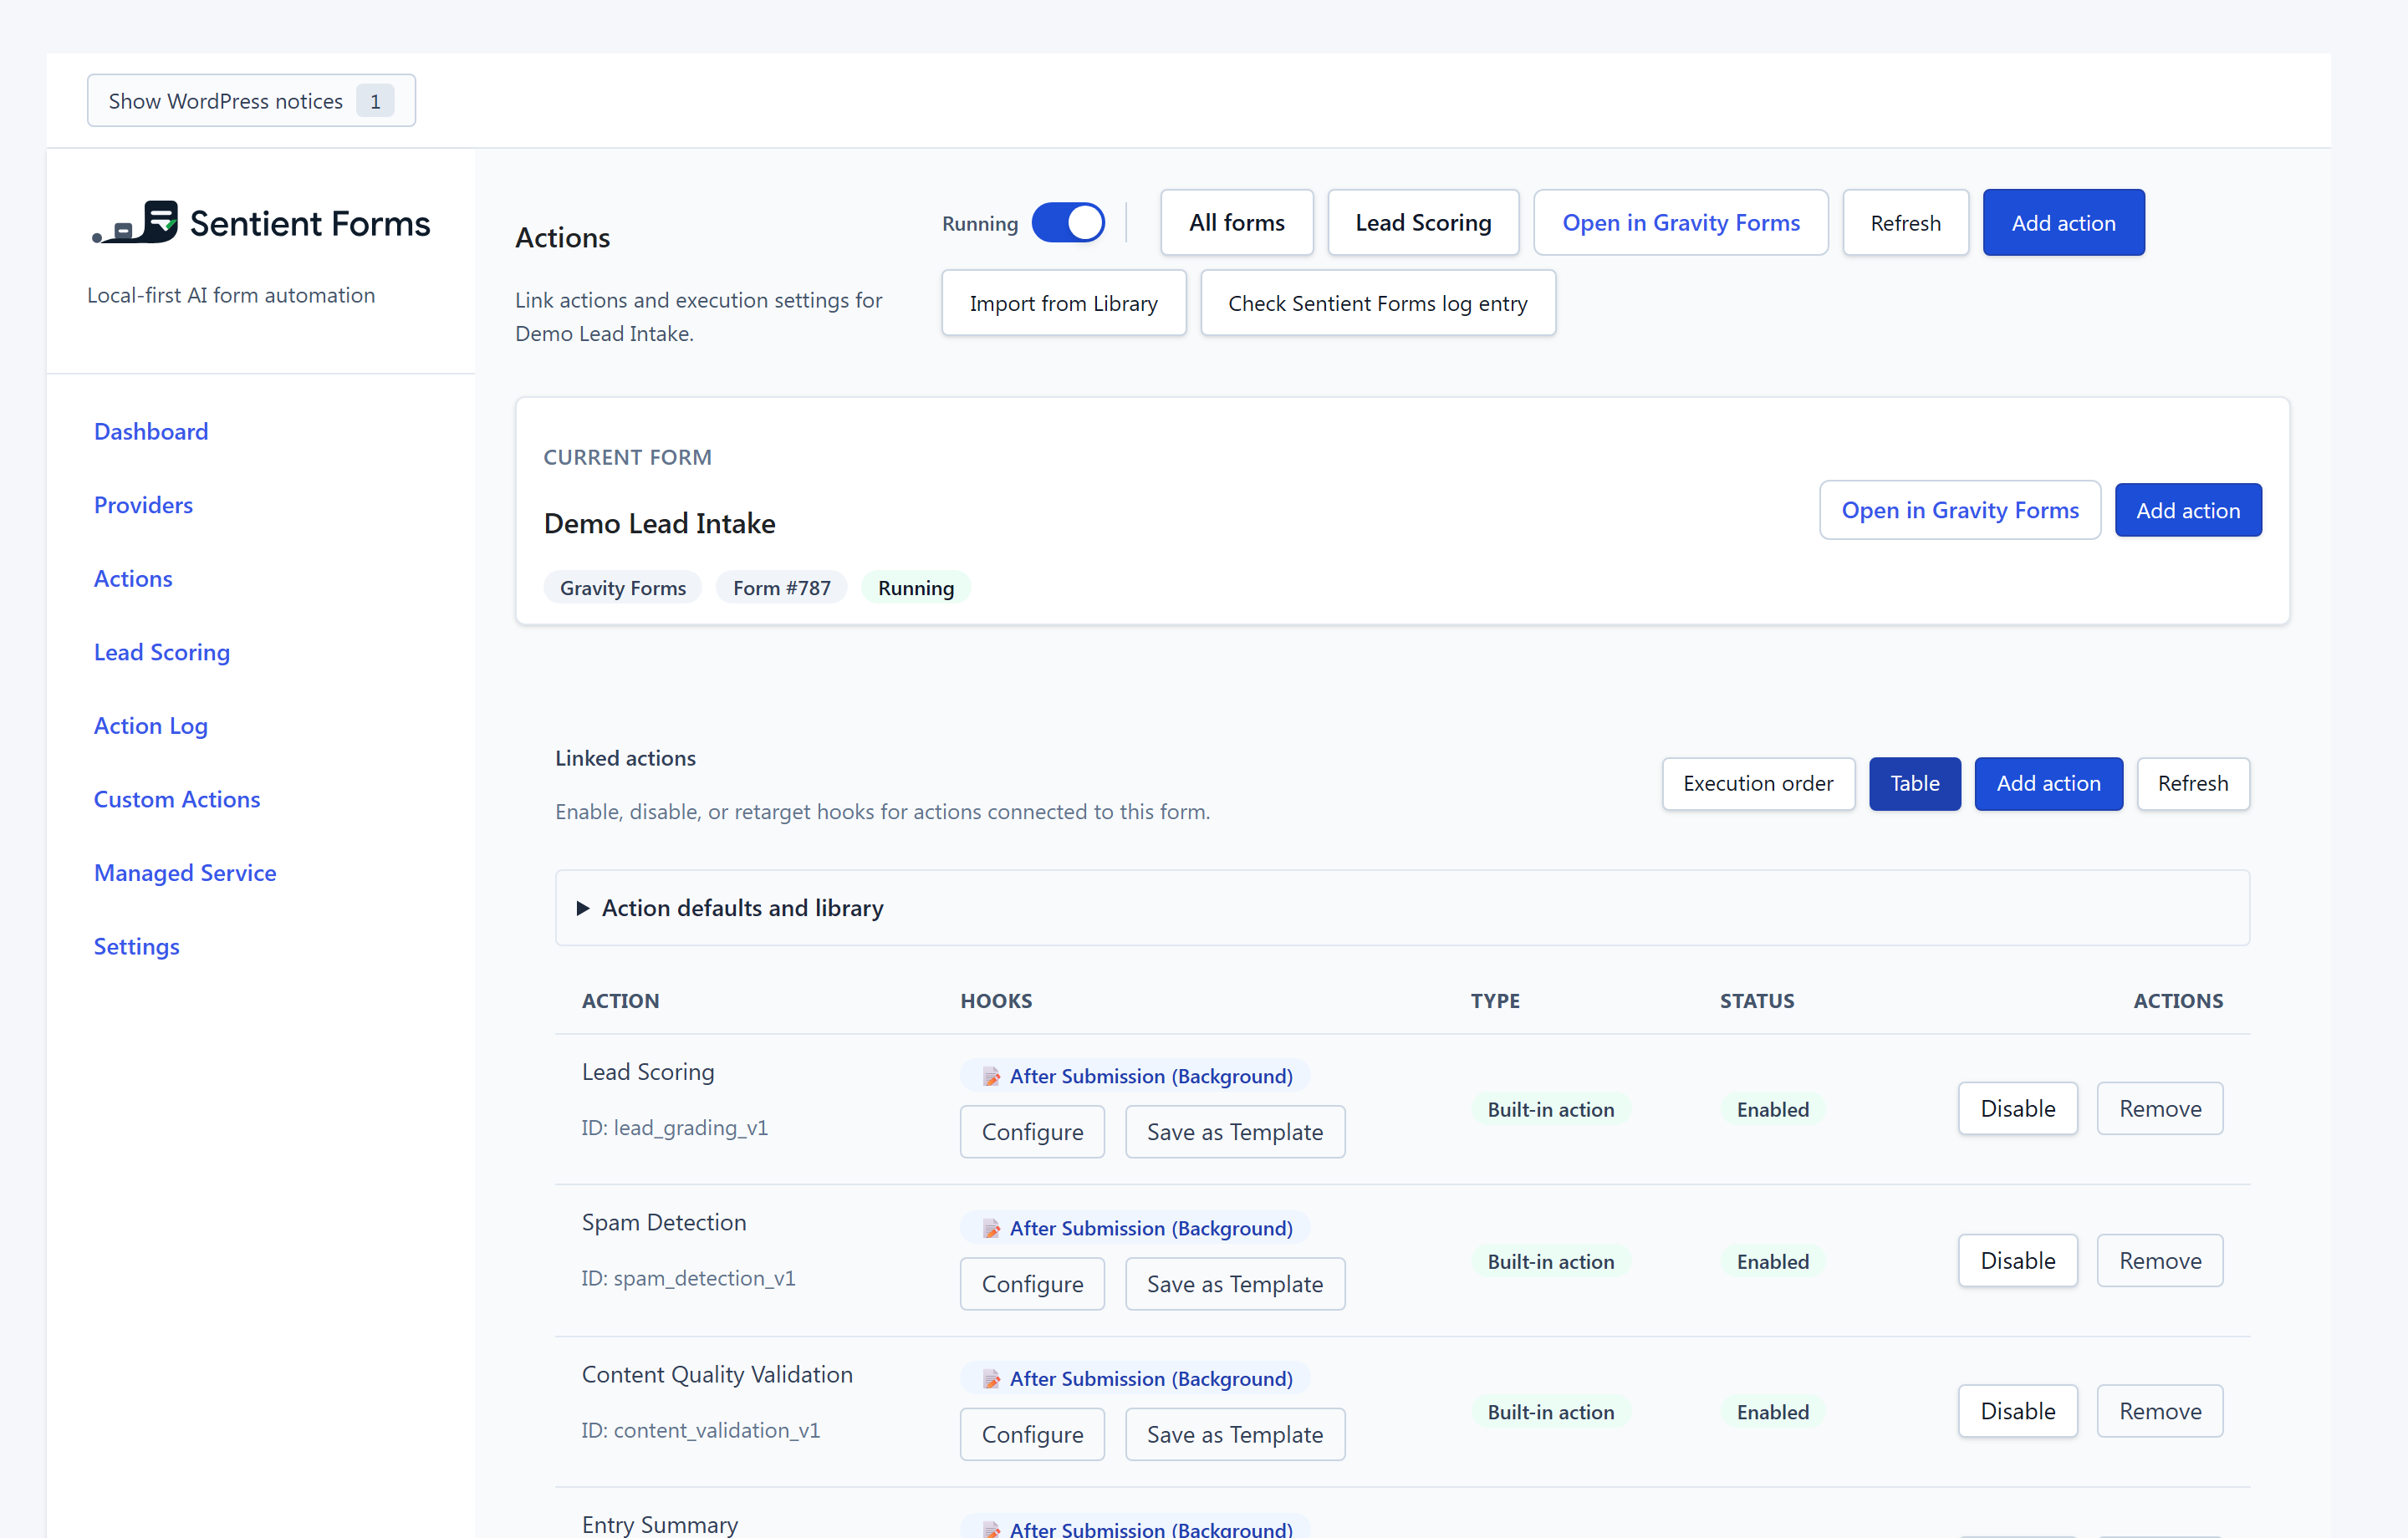Click Import from Library
The width and height of the screenshot is (2408, 1538).
[1063, 302]
